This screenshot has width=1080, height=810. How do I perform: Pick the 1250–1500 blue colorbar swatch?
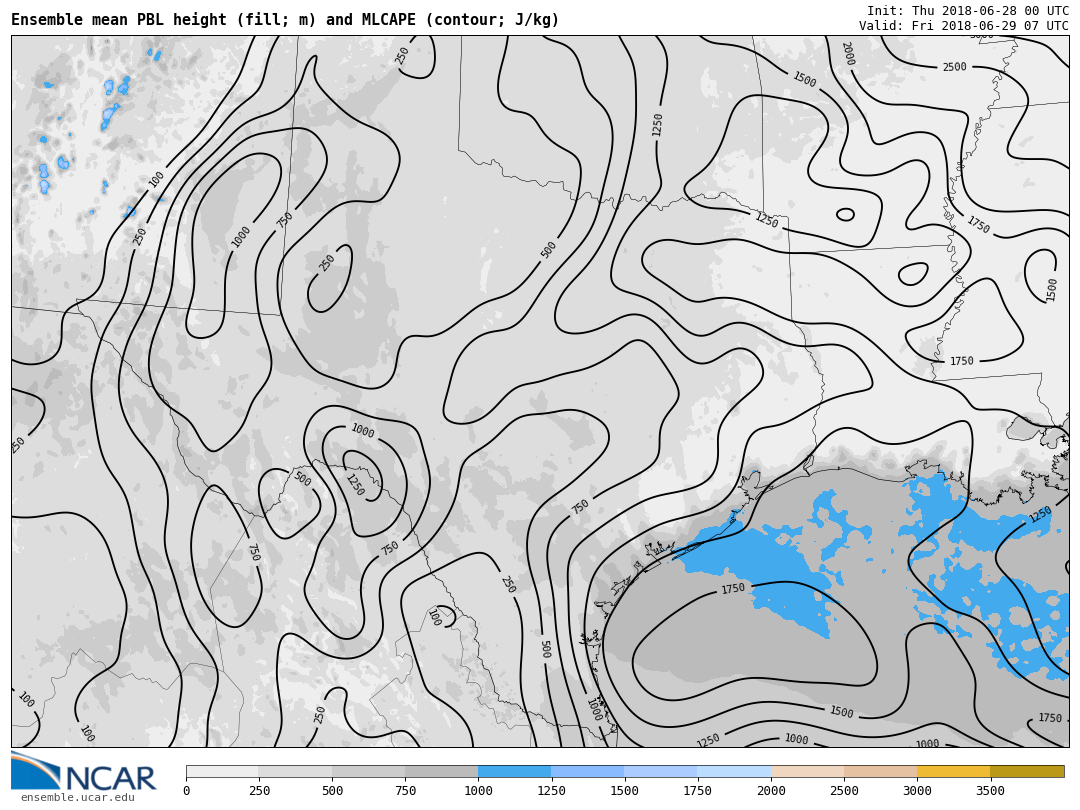click(587, 772)
